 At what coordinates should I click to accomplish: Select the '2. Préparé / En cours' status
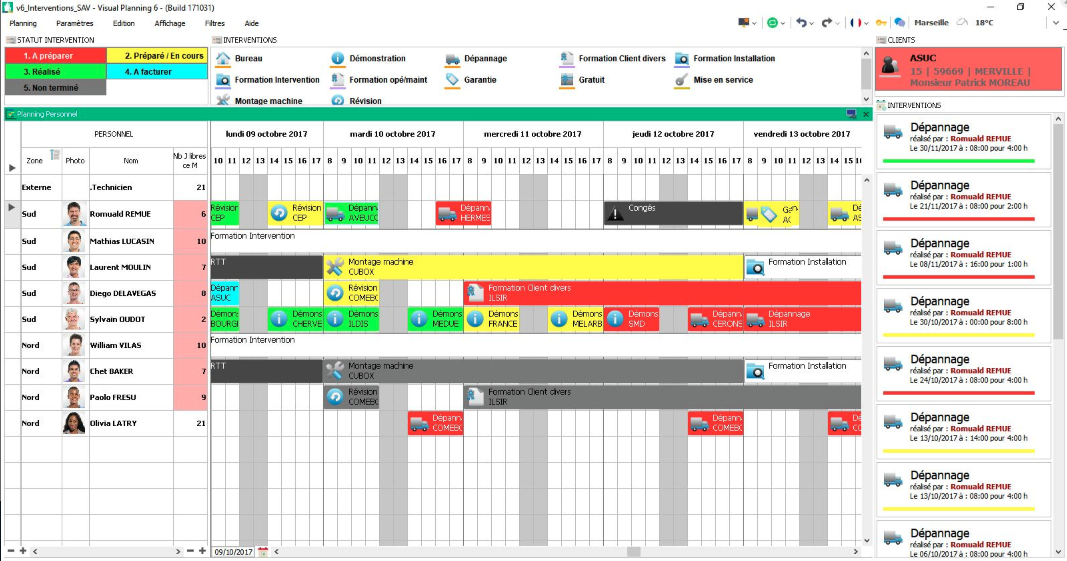157,56
